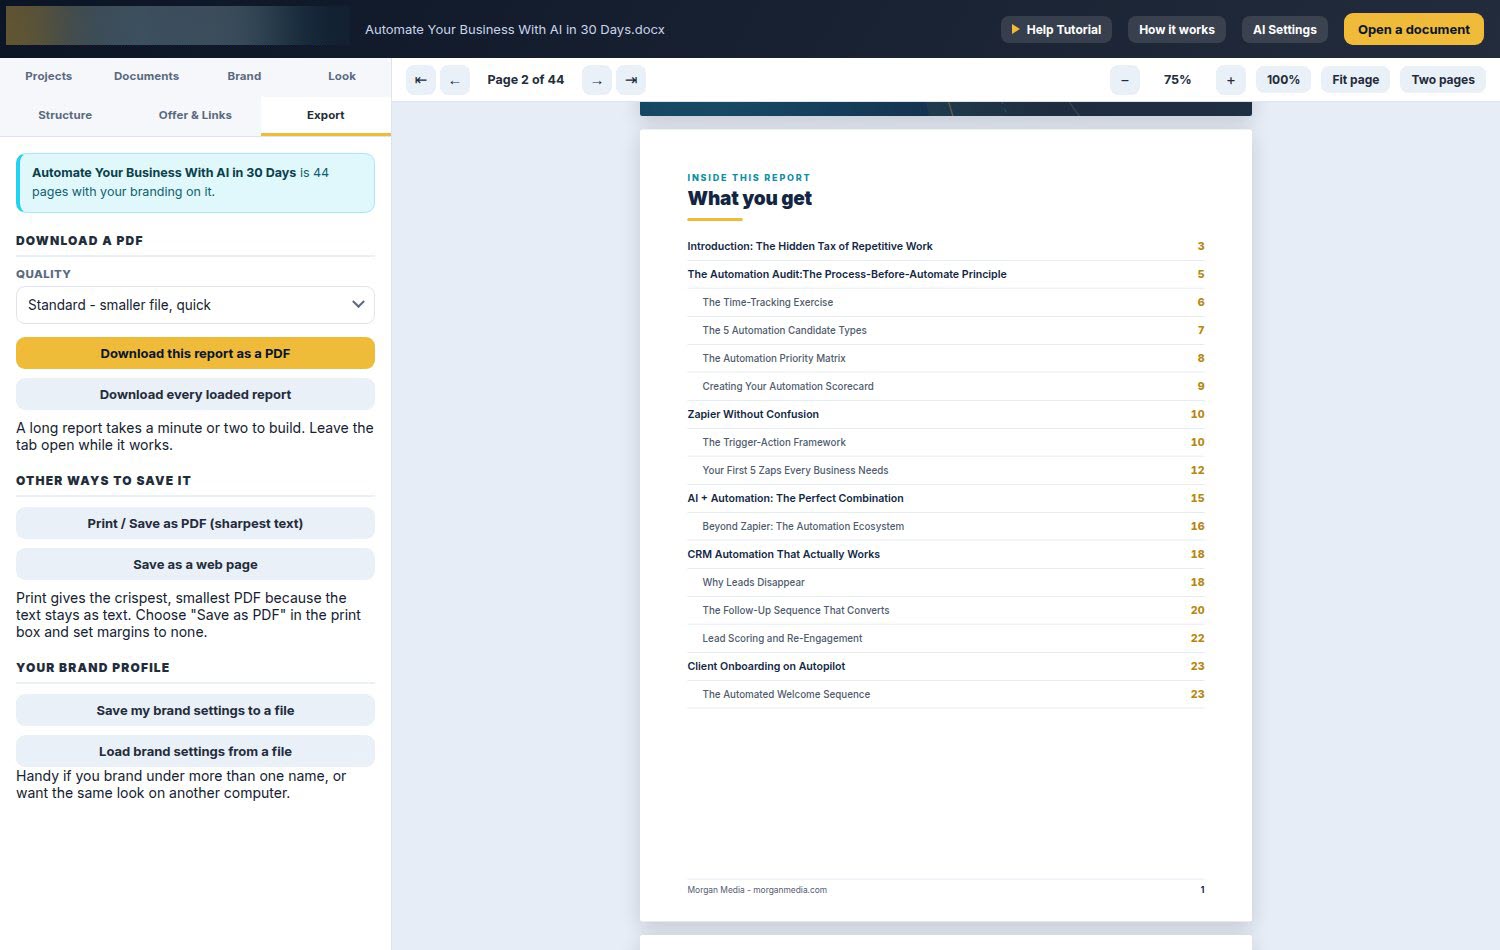The width and height of the screenshot is (1500, 950).
Task: Click Download every loaded report
Action: pos(195,394)
